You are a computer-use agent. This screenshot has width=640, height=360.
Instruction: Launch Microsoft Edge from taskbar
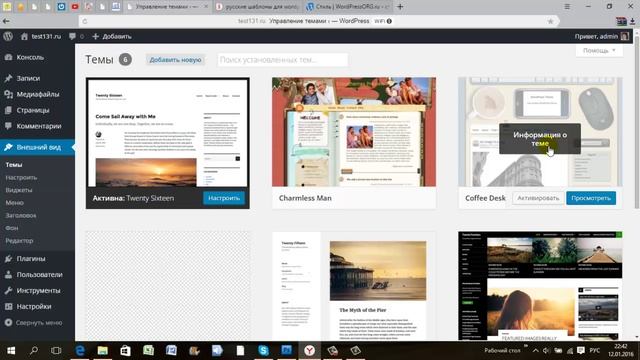click(80, 351)
